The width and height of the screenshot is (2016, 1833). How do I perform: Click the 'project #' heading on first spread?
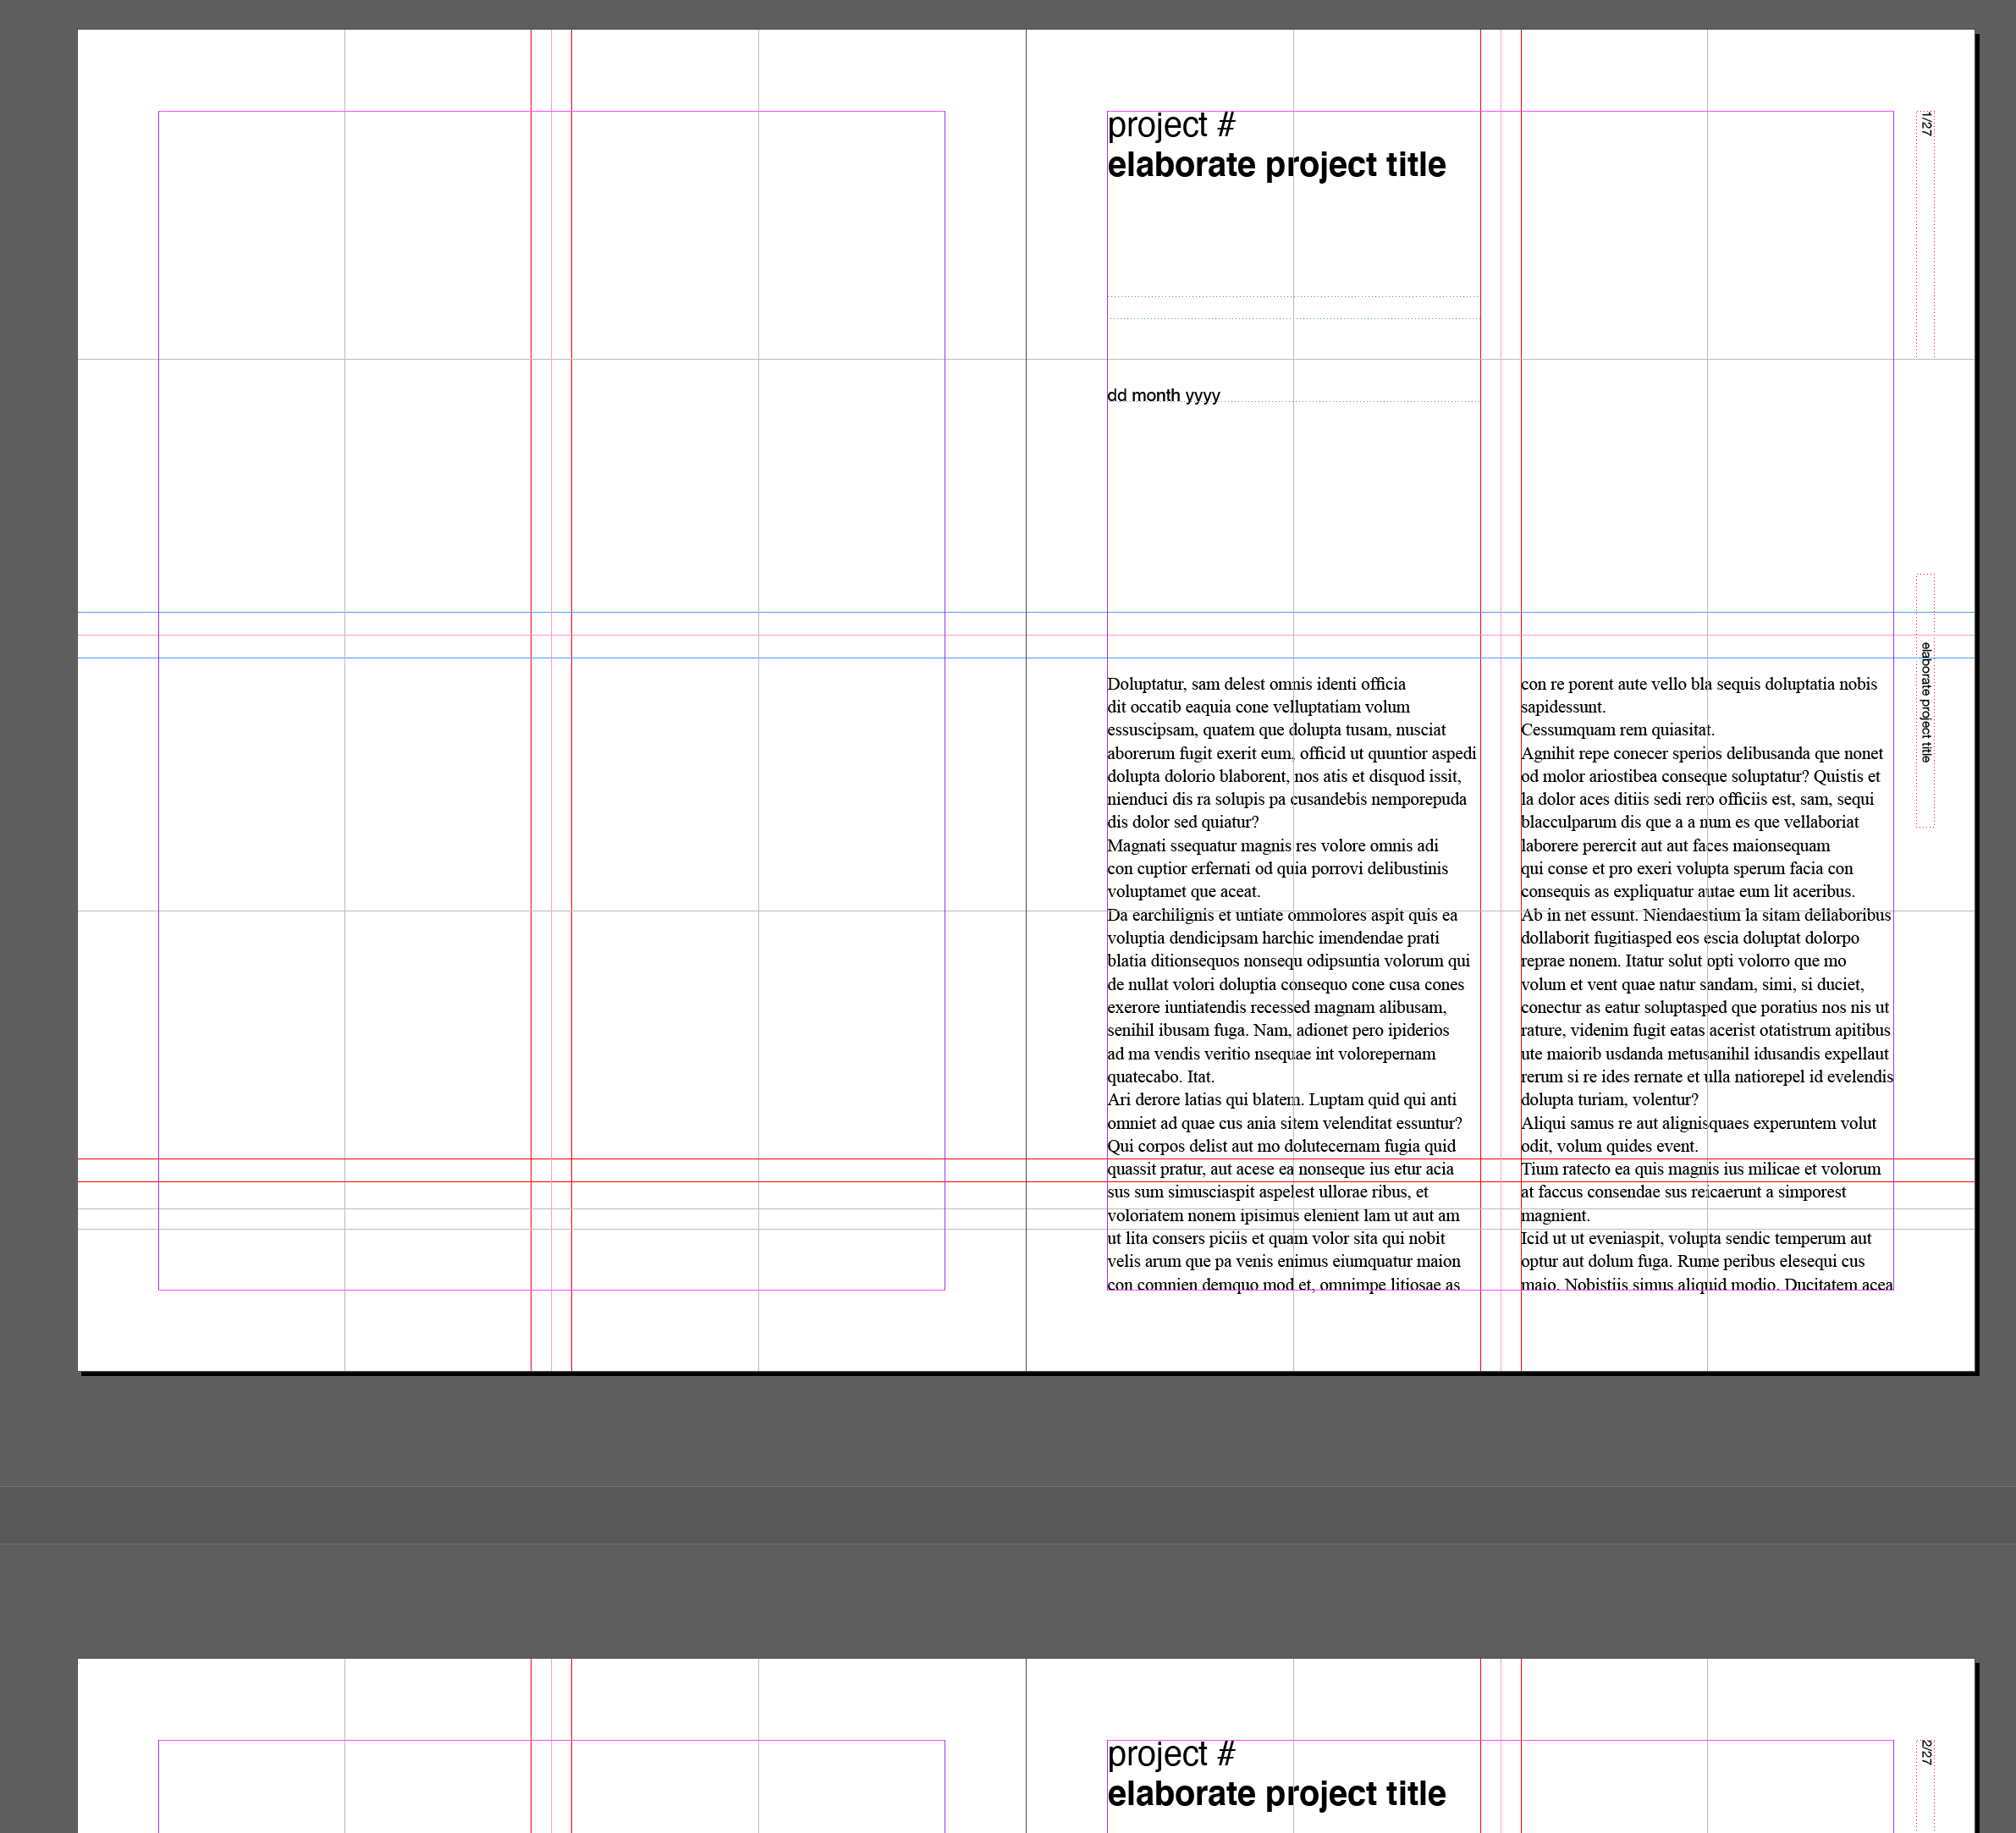(1171, 126)
